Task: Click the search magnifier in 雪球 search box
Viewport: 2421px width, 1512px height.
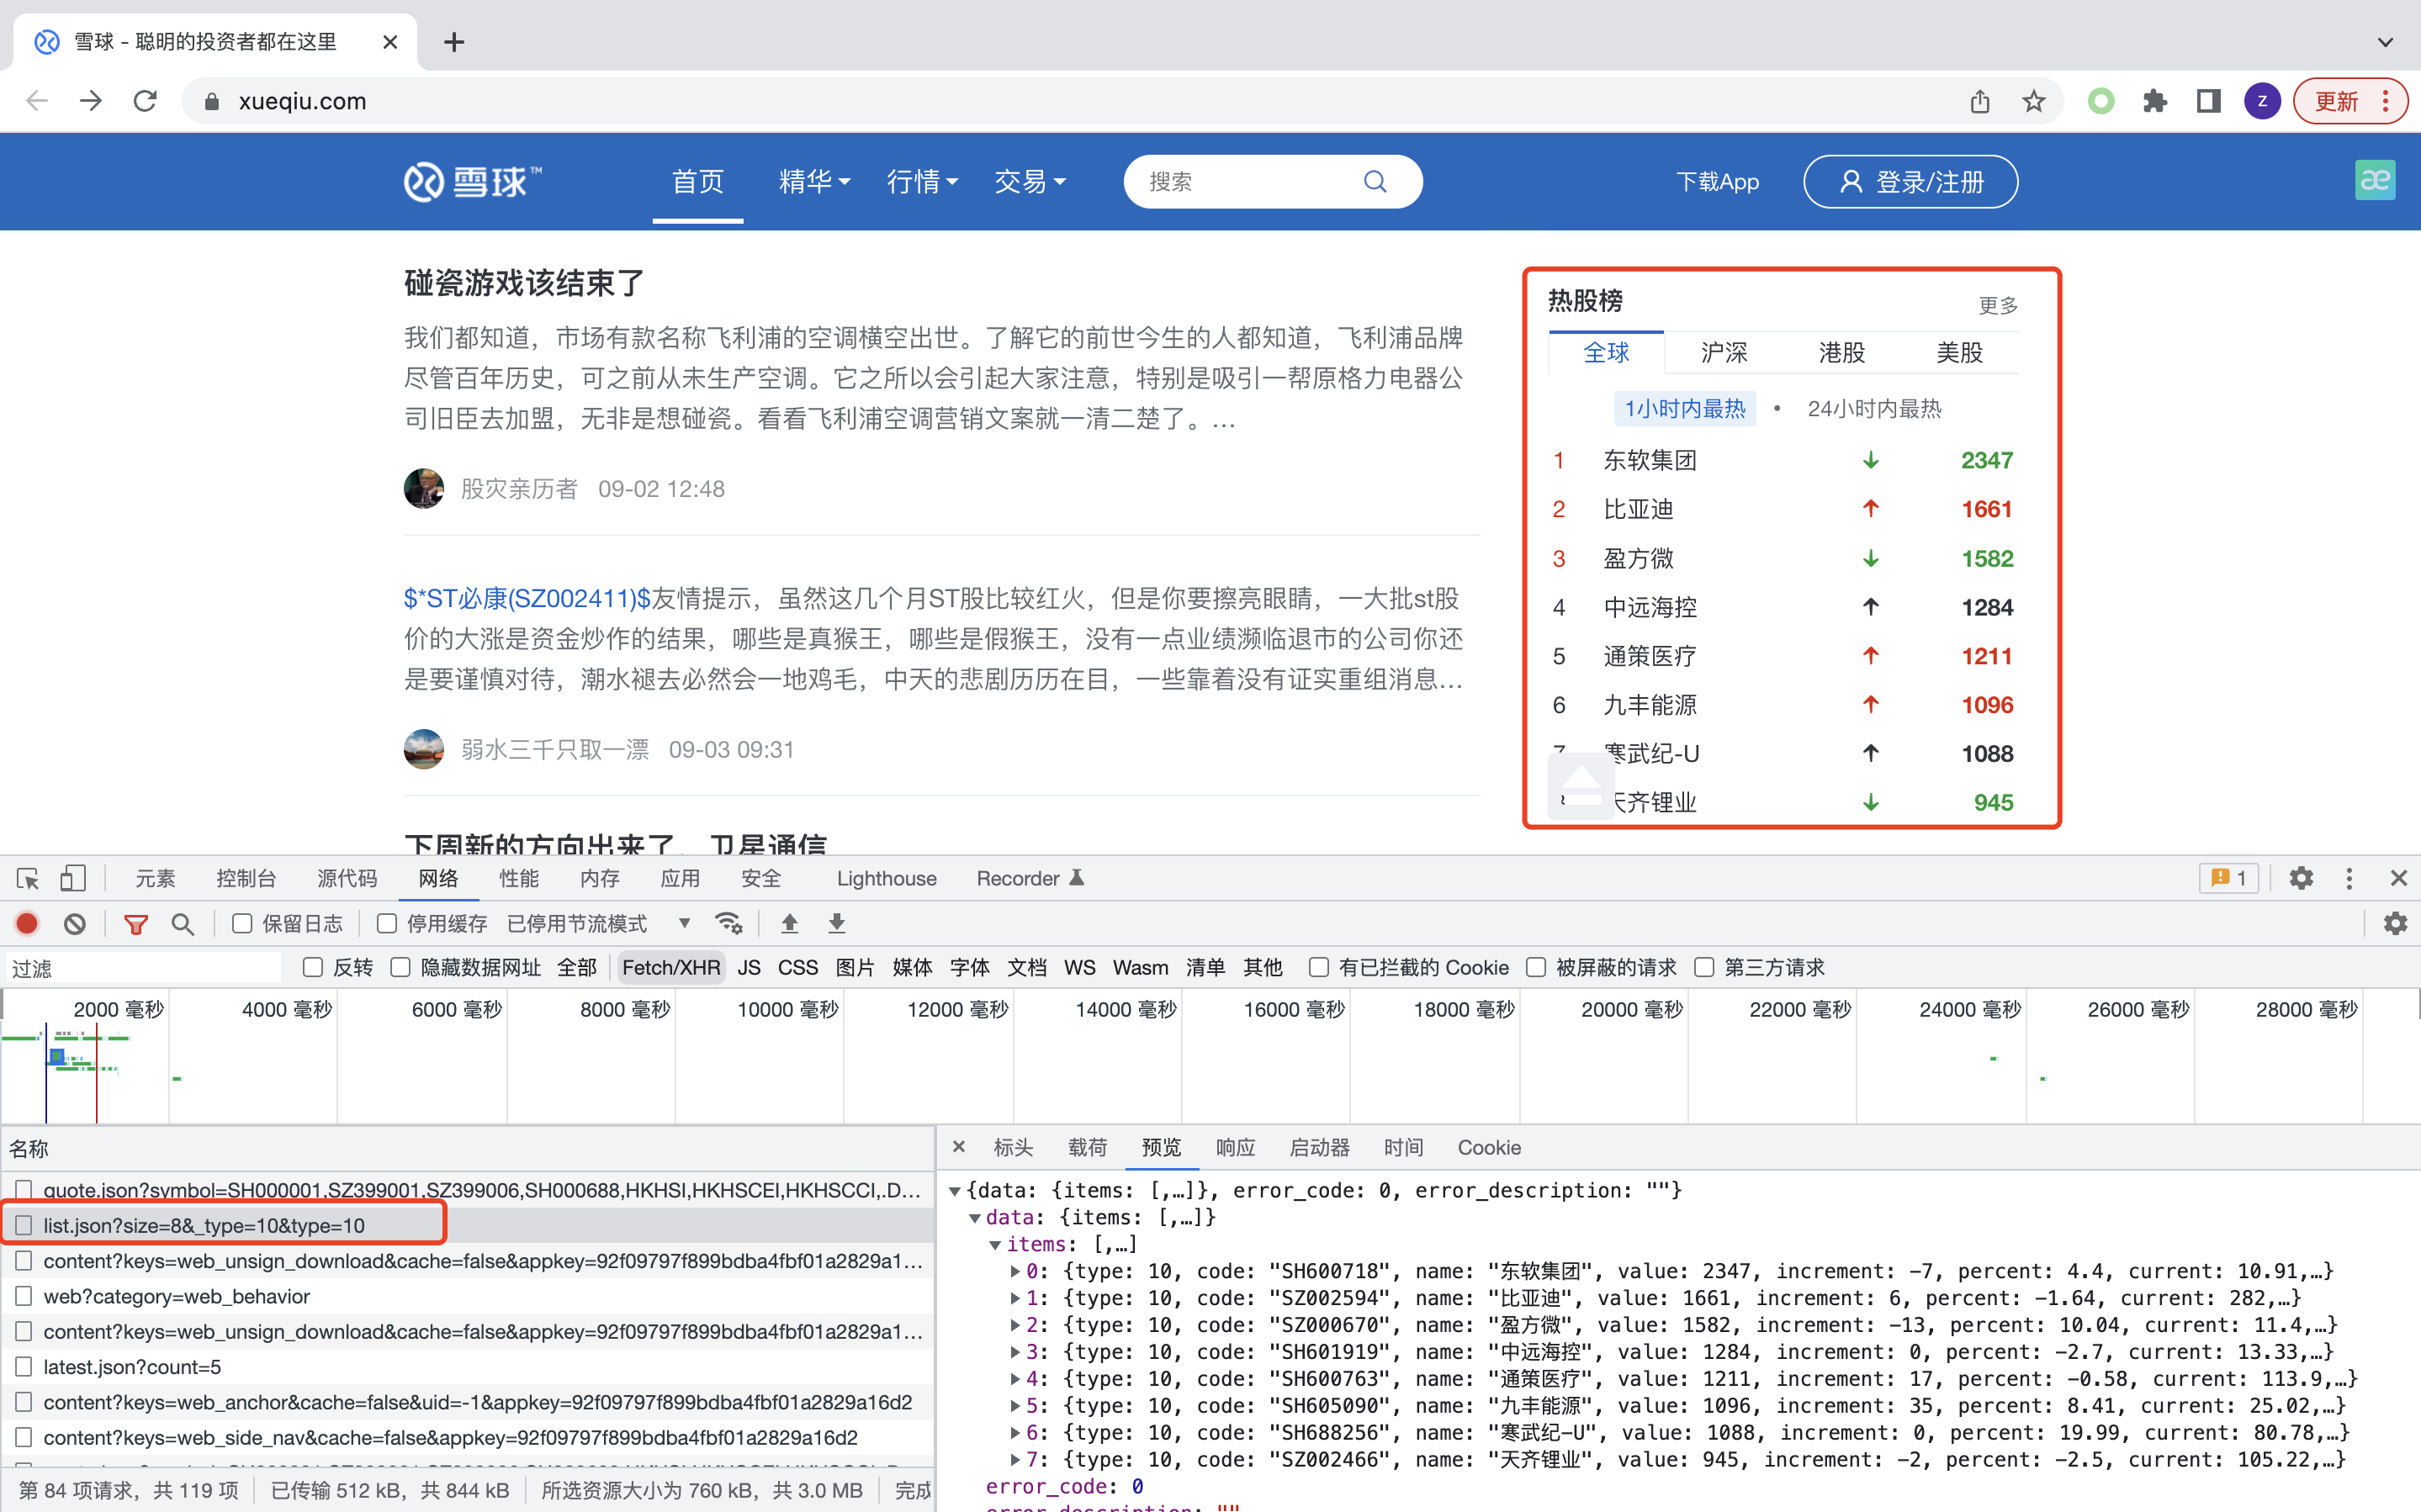Action: 1375,181
